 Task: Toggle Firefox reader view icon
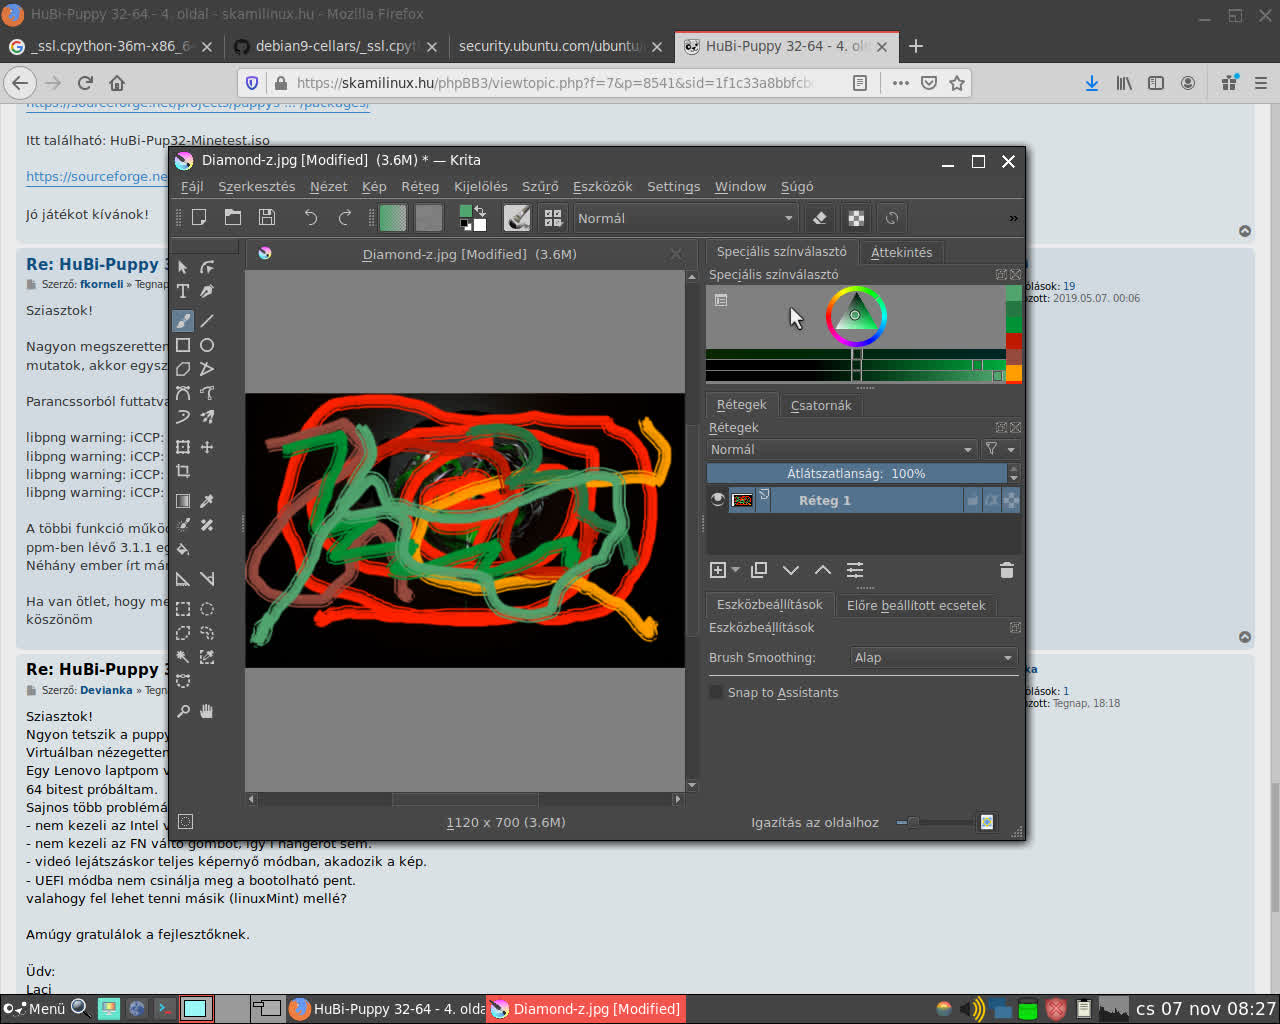point(860,83)
